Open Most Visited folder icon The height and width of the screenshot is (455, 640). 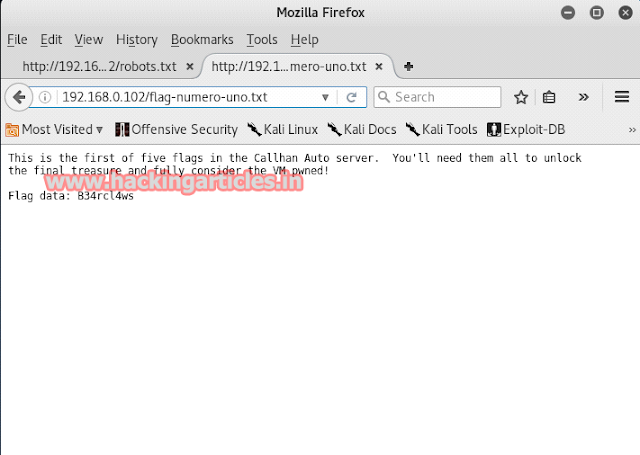point(12,130)
